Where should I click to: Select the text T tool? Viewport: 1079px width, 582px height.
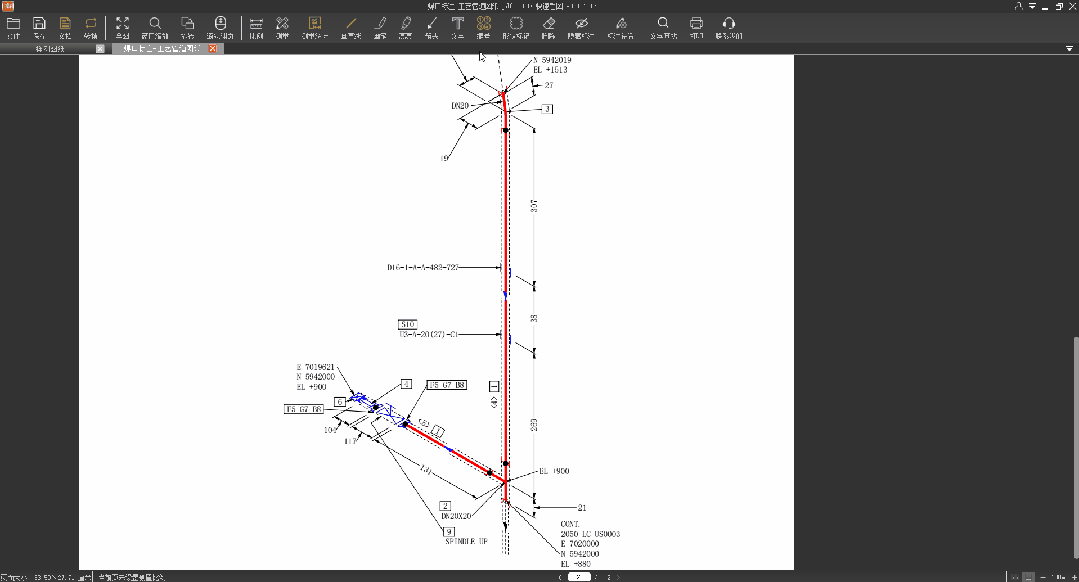[x=458, y=23]
